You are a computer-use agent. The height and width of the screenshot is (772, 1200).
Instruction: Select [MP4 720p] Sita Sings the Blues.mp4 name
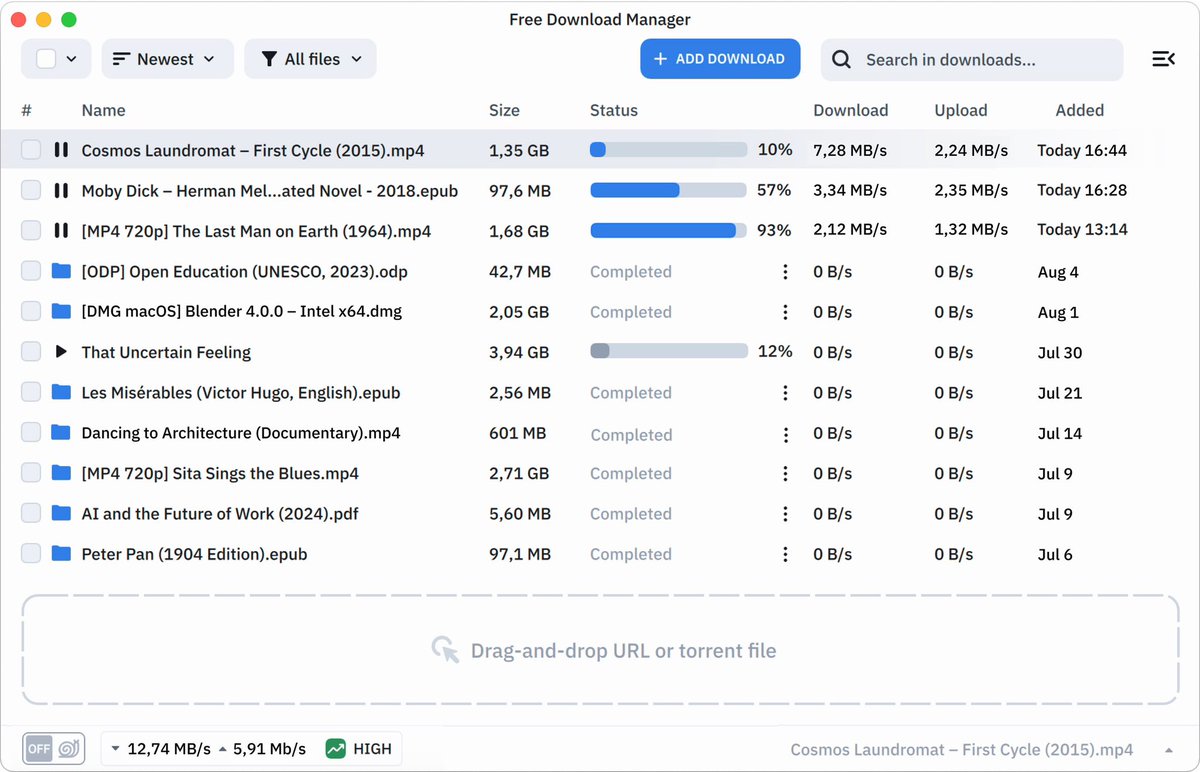pos(220,473)
